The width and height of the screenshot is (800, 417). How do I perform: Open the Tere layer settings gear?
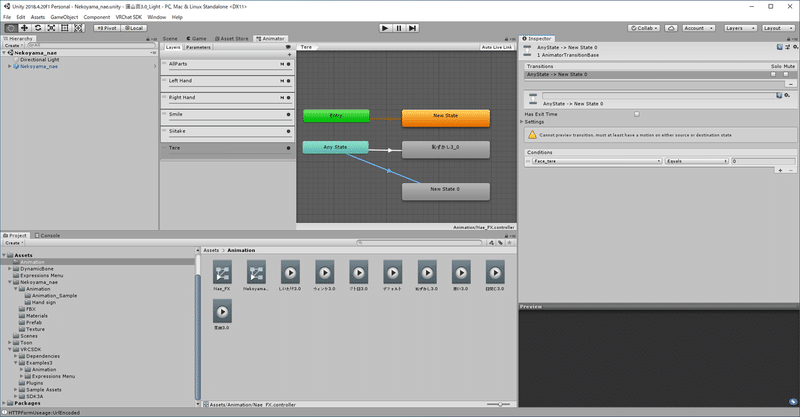click(289, 148)
